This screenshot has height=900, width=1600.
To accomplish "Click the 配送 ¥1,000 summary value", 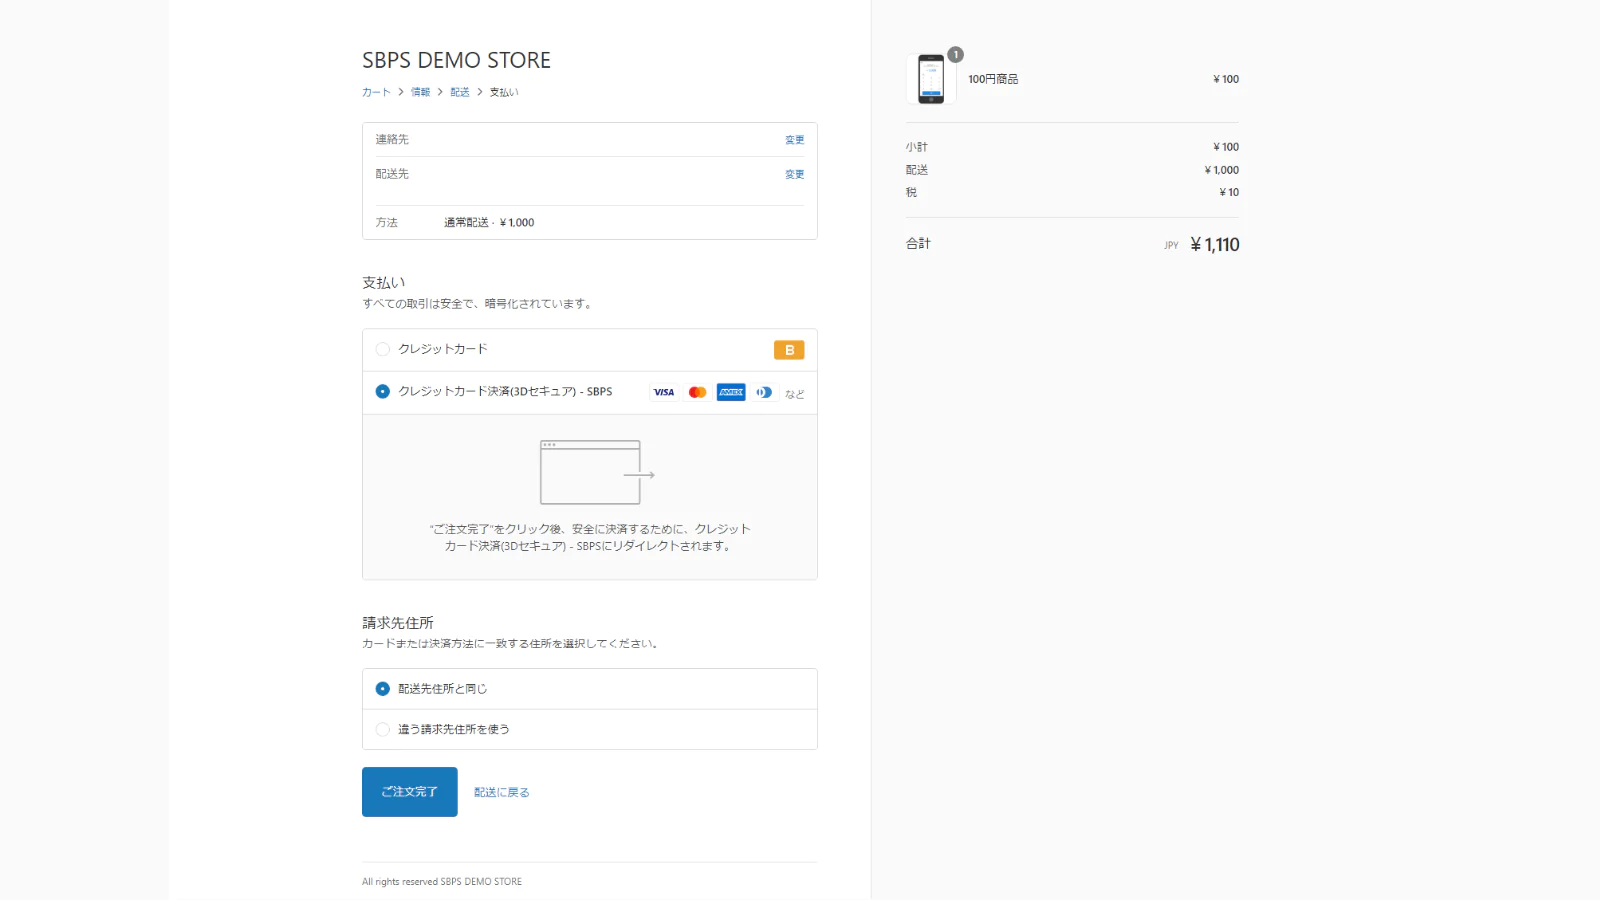I will pyautogui.click(x=1222, y=170).
